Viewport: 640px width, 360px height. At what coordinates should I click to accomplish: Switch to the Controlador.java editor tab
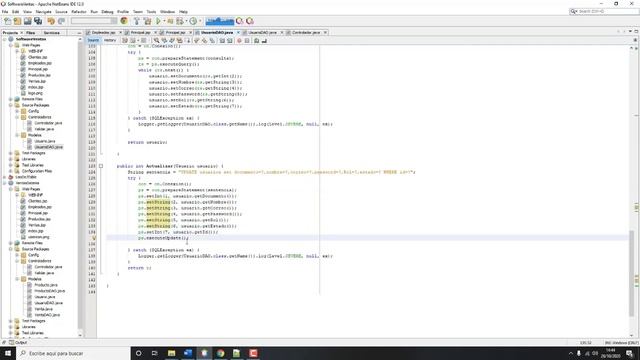306,32
